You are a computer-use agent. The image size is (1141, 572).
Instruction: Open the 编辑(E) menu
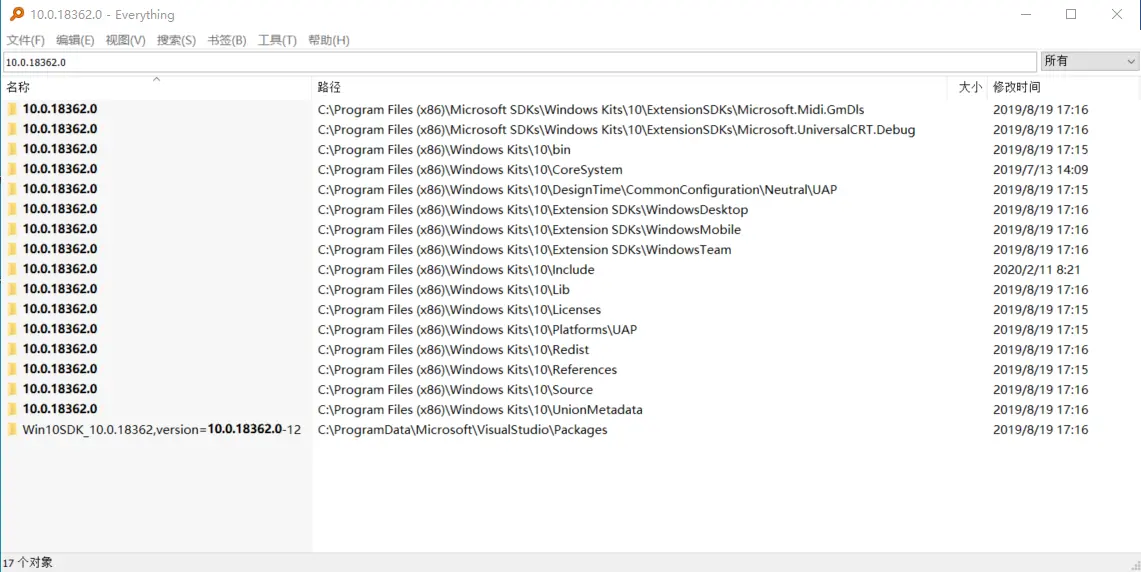(x=75, y=40)
